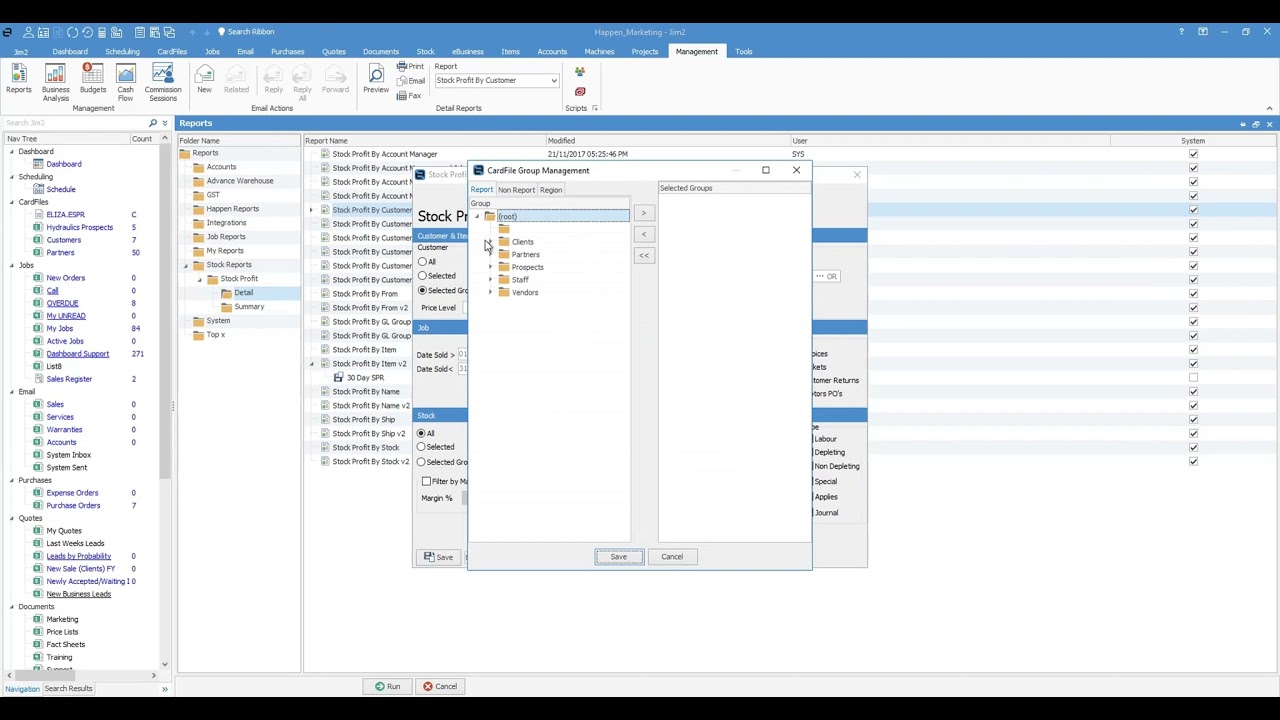
Task: Open Commission Sessions ribbon icon
Action: (163, 82)
